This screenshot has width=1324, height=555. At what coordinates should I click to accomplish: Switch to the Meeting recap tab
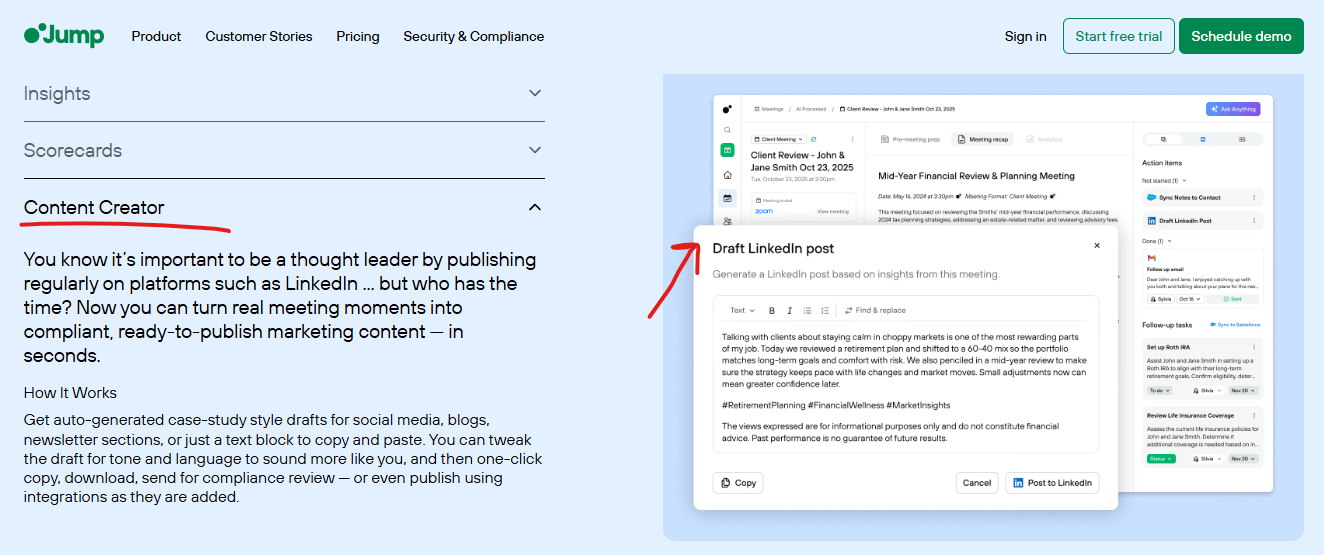click(983, 140)
